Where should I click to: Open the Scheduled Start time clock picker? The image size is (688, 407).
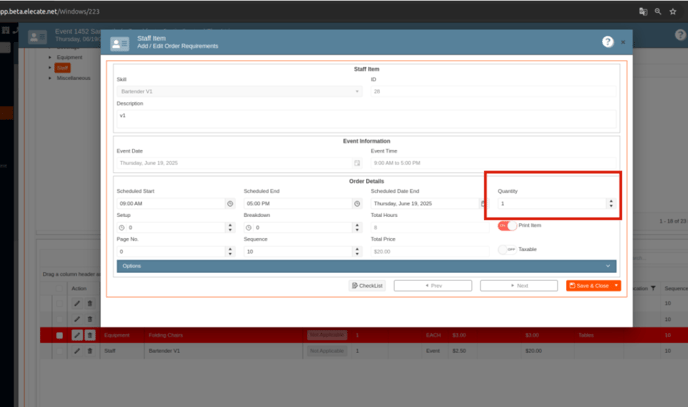click(230, 204)
